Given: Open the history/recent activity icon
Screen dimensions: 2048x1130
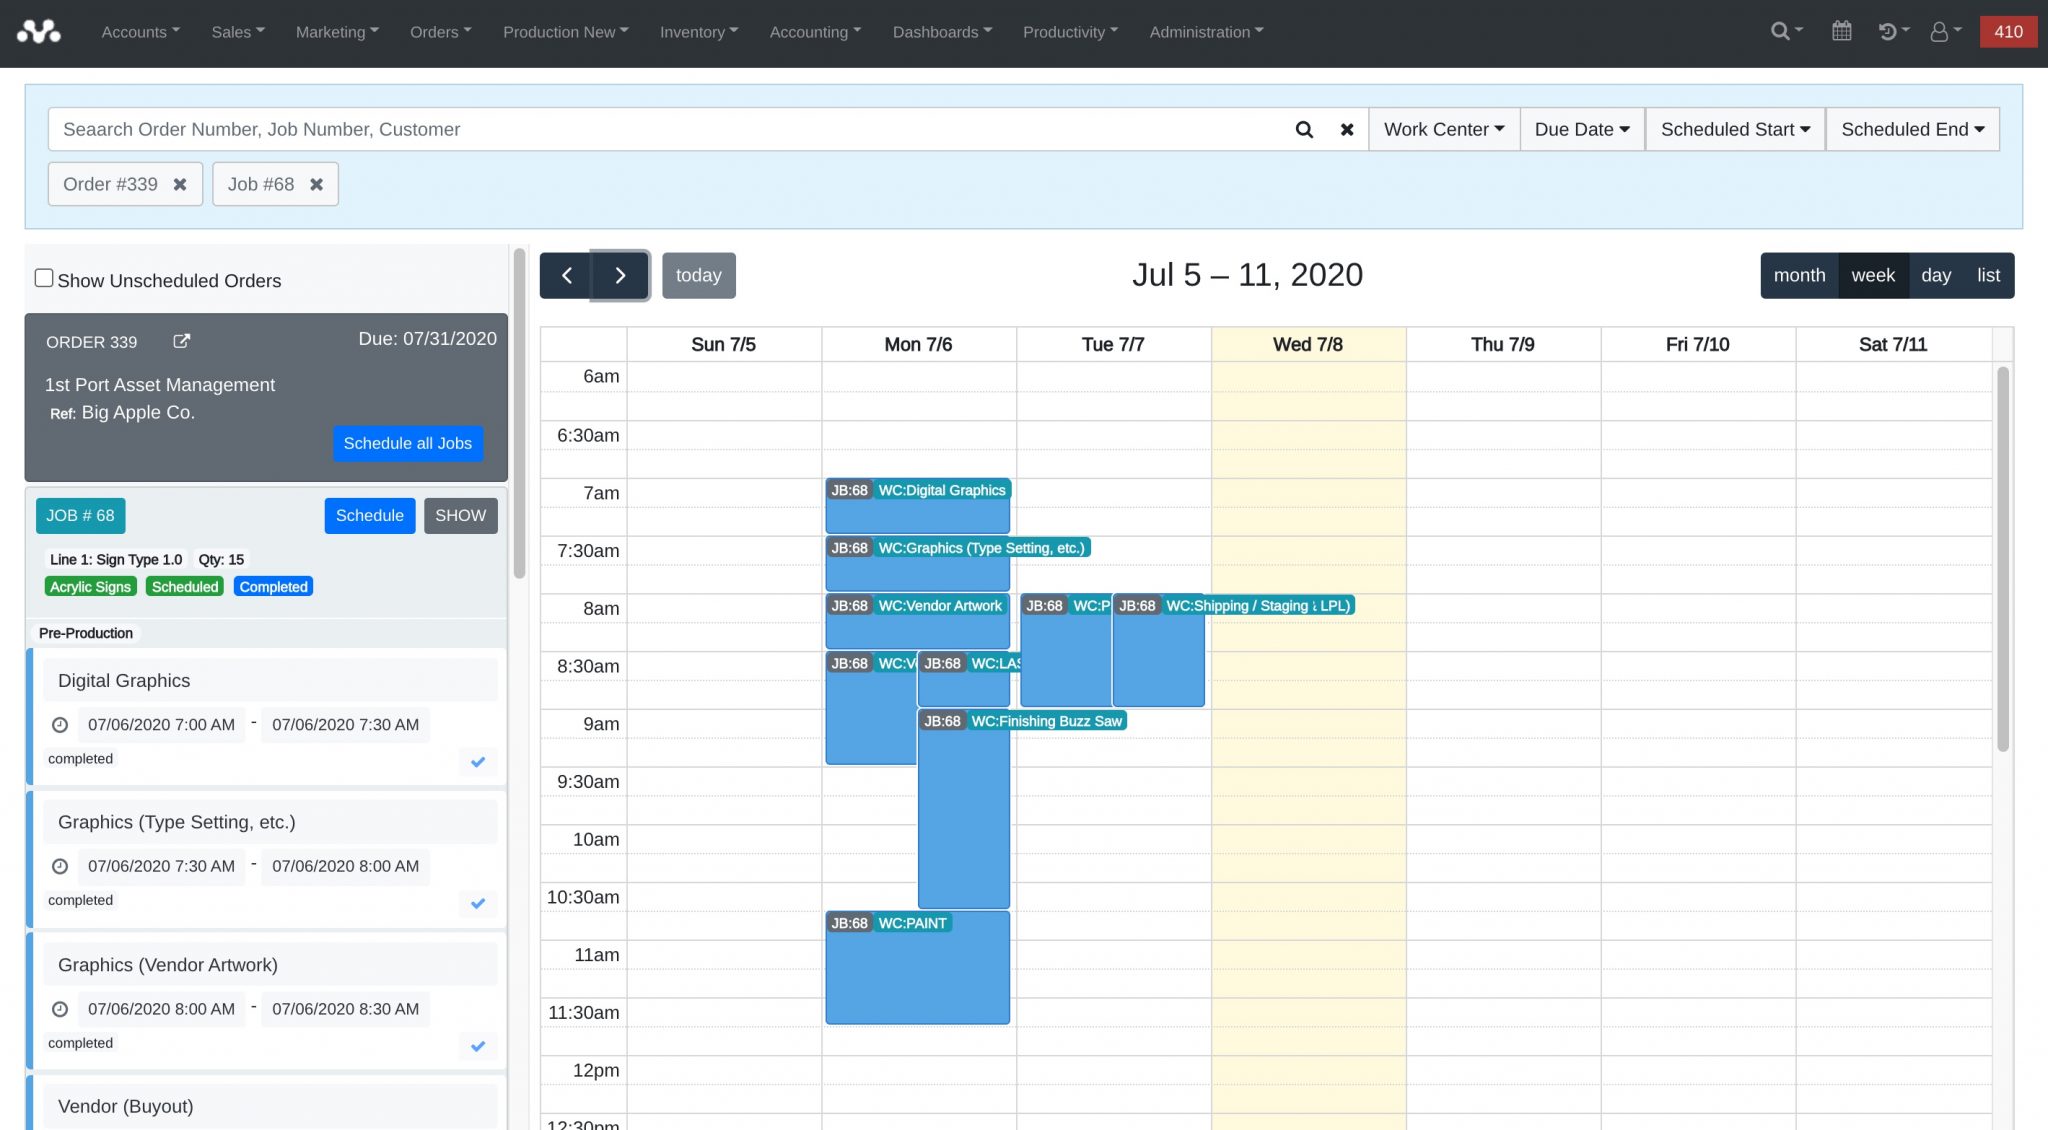Looking at the screenshot, I should pos(1890,31).
